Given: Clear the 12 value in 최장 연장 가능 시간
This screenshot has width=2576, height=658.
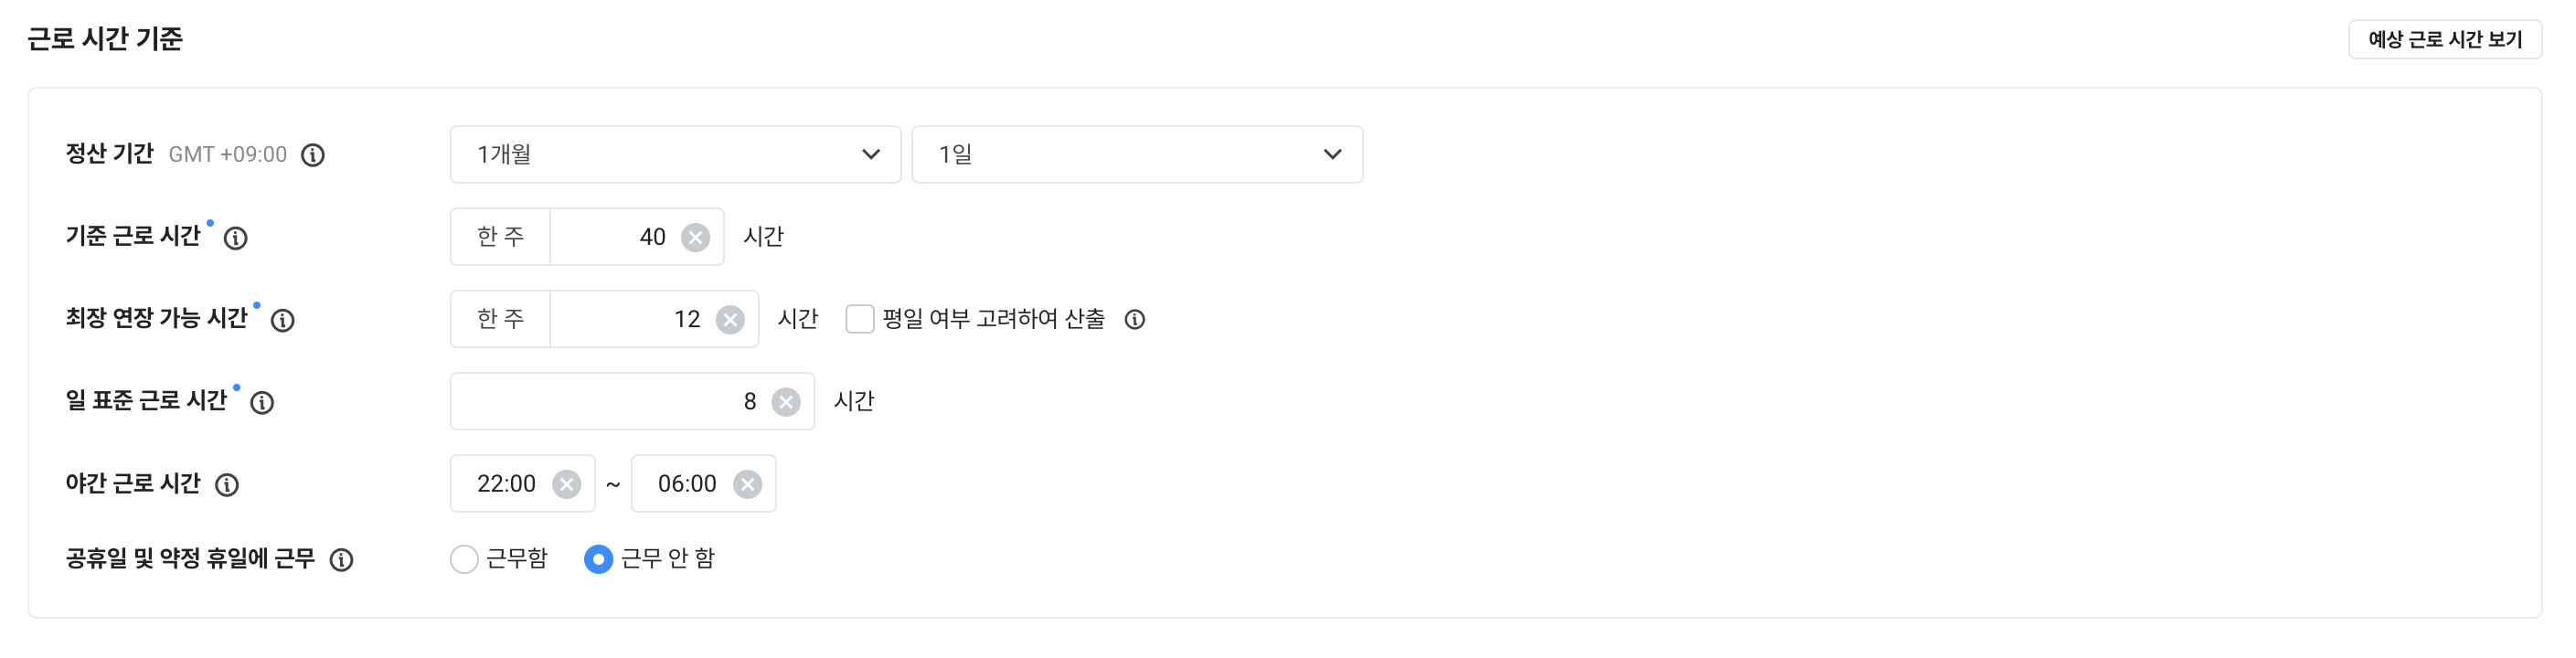Looking at the screenshot, I should point(731,320).
